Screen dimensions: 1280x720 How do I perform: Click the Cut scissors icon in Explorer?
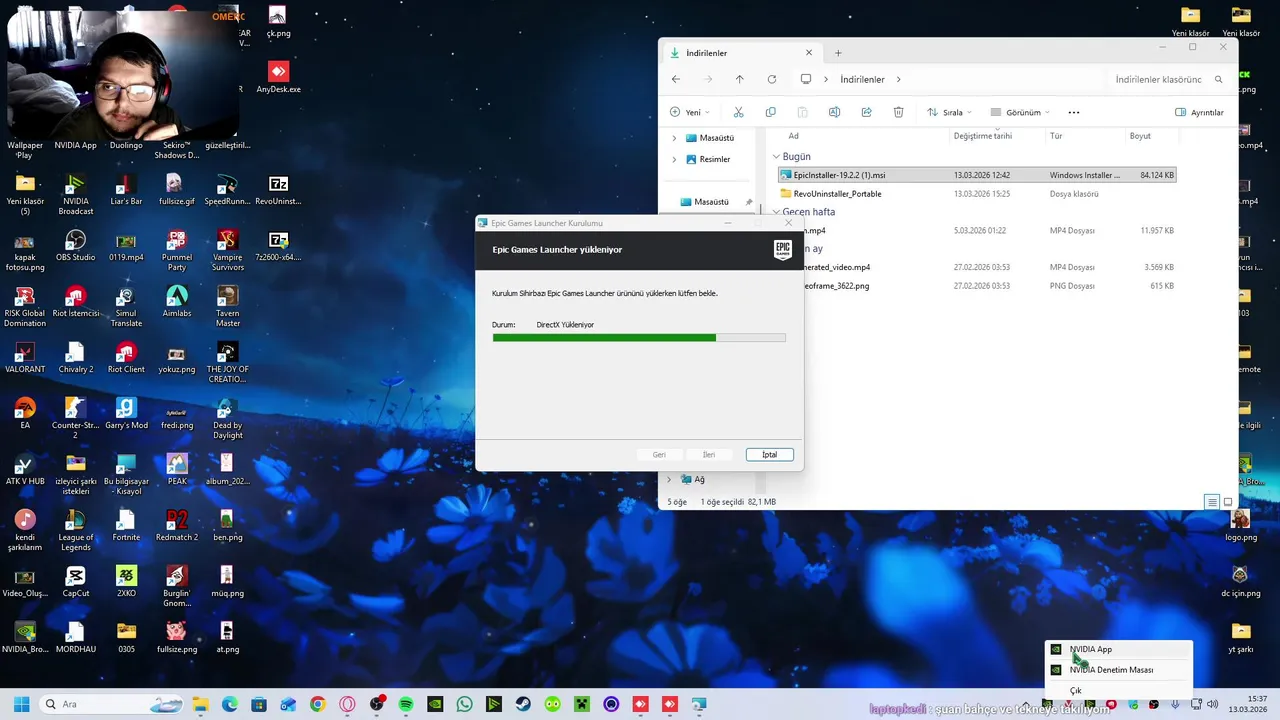[738, 112]
